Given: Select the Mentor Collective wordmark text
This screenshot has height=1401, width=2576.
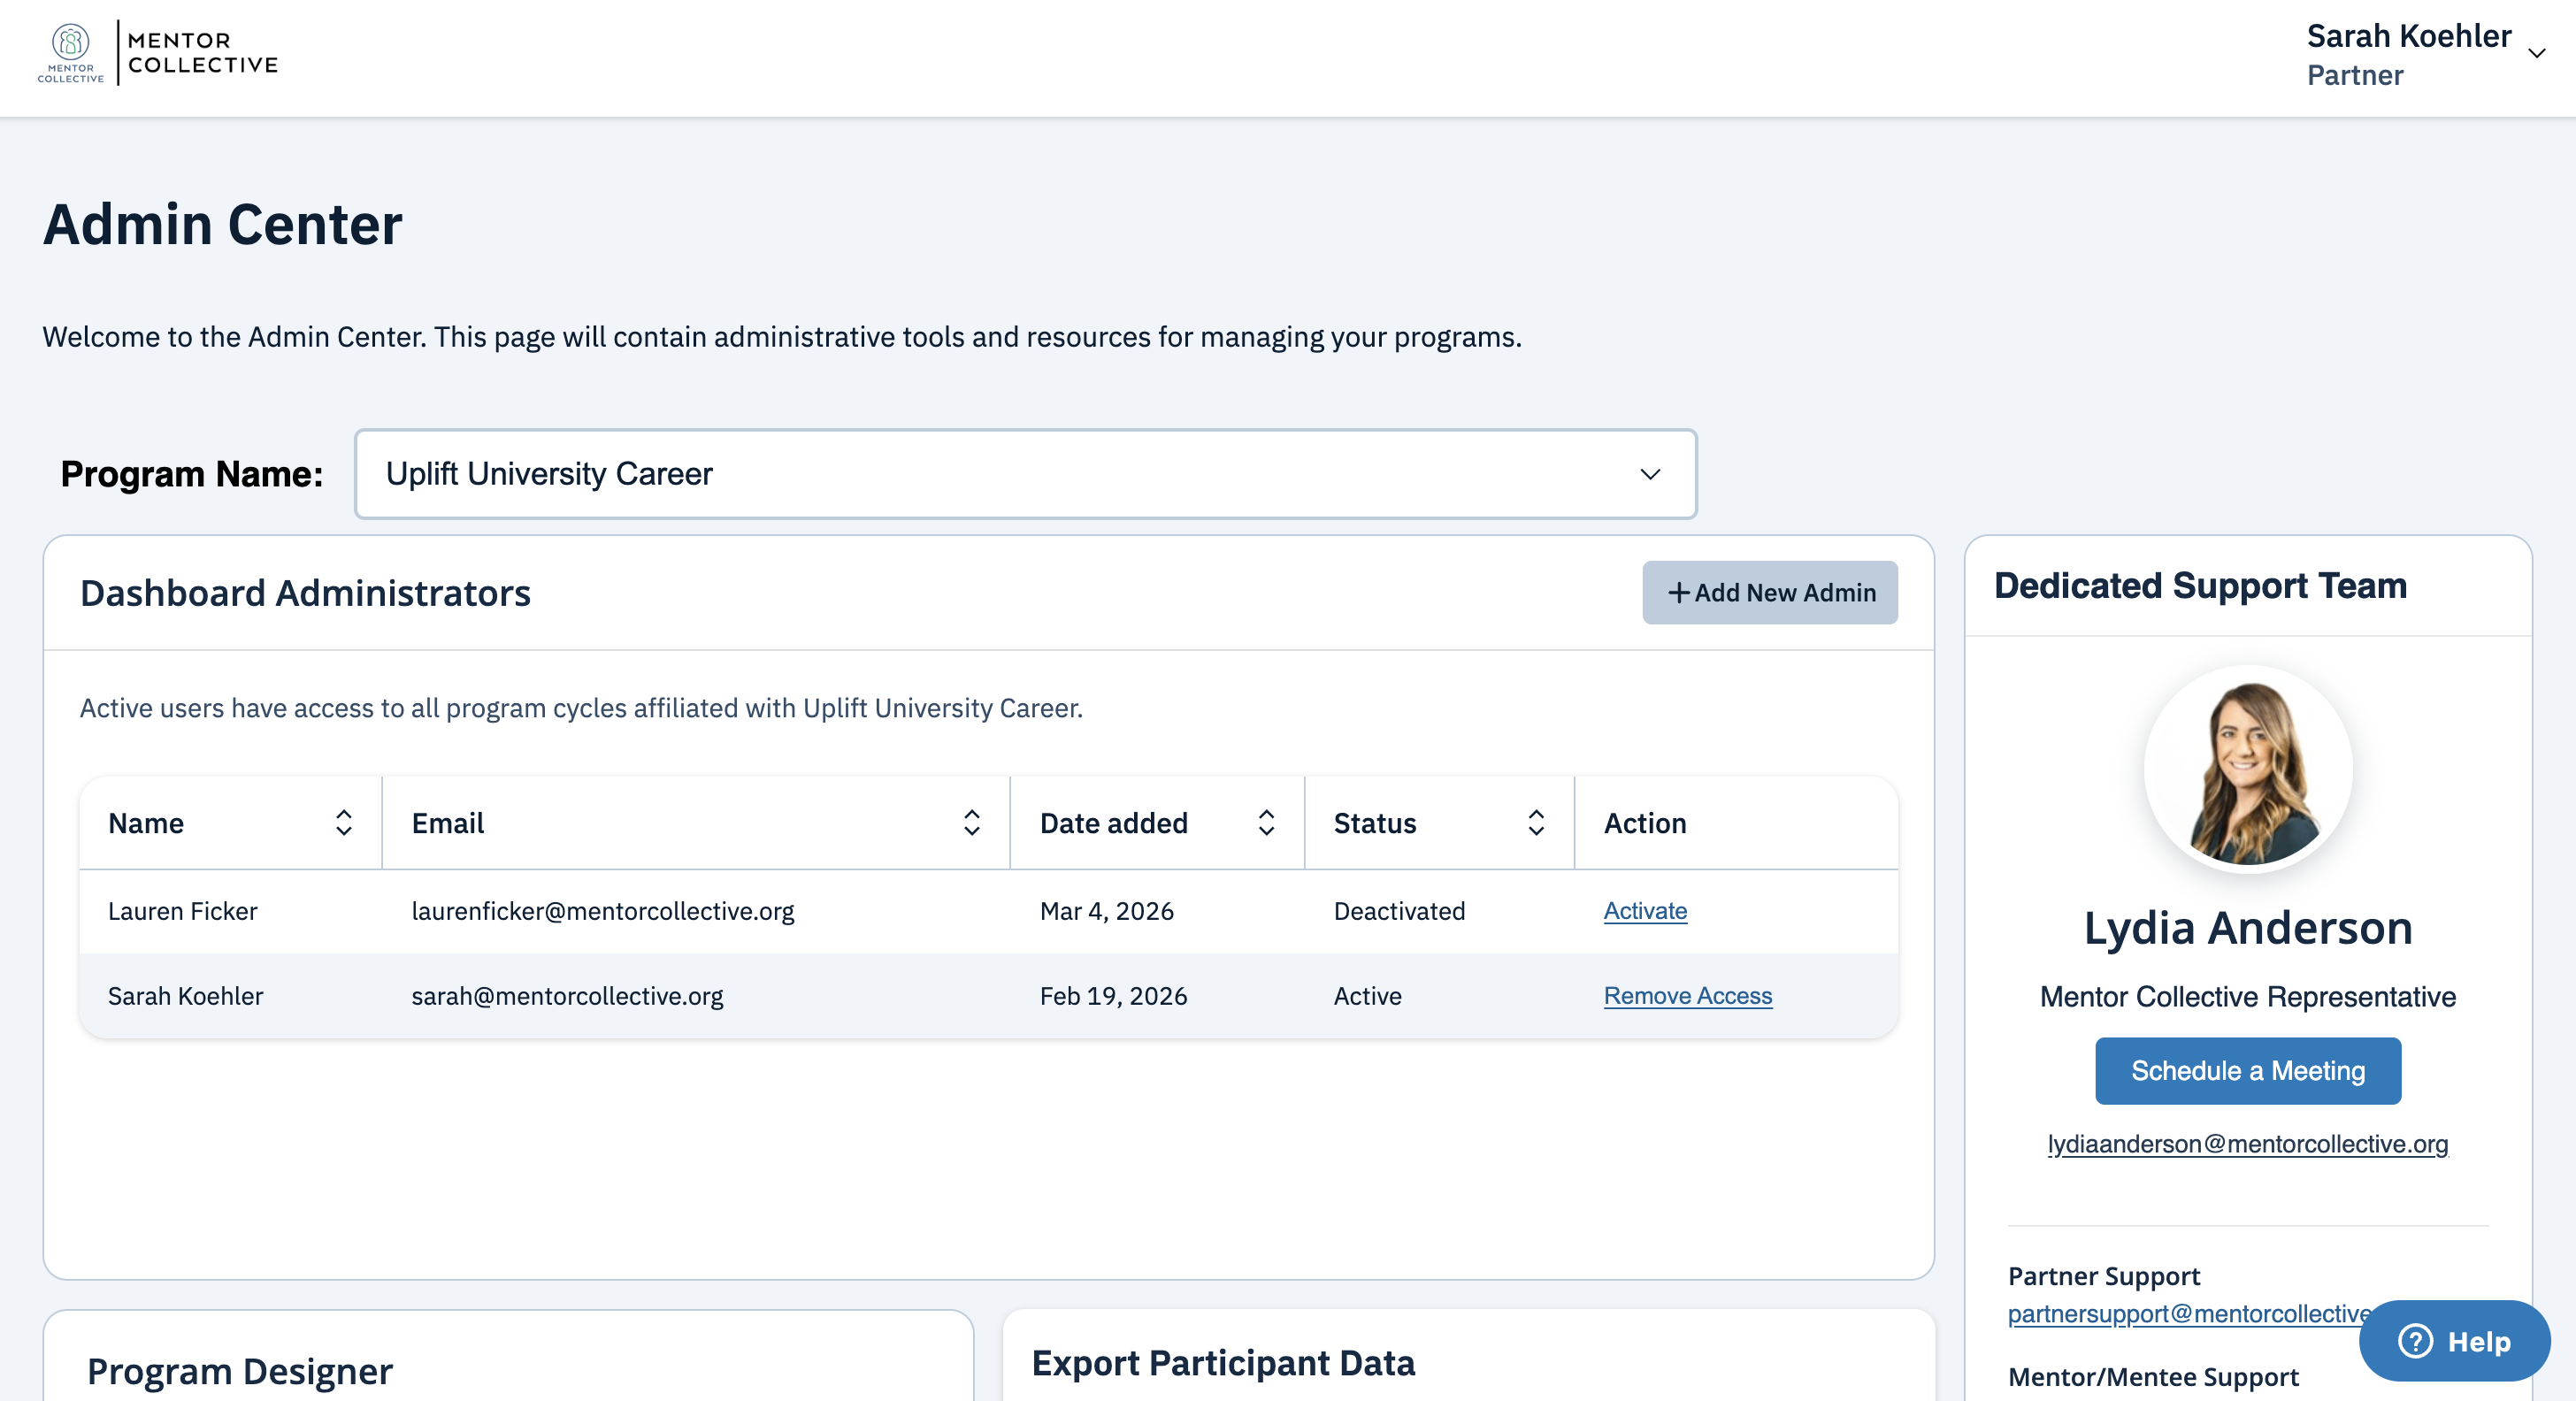Looking at the screenshot, I should pyautogui.click(x=203, y=53).
